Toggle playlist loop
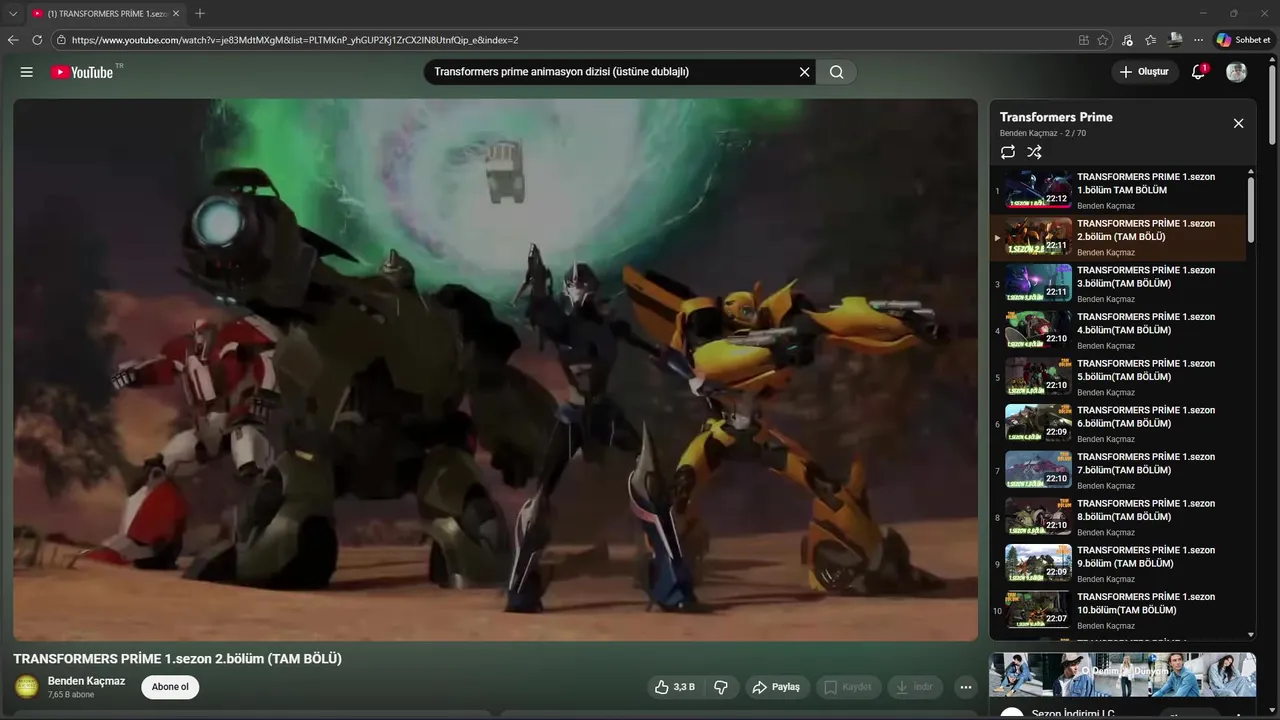 pyautogui.click(x=1008, y=152)
